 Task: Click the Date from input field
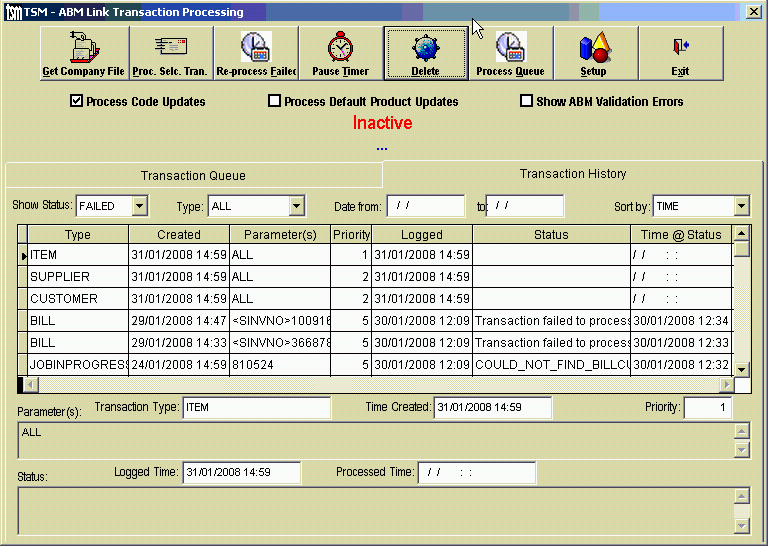tap(425, 206)
